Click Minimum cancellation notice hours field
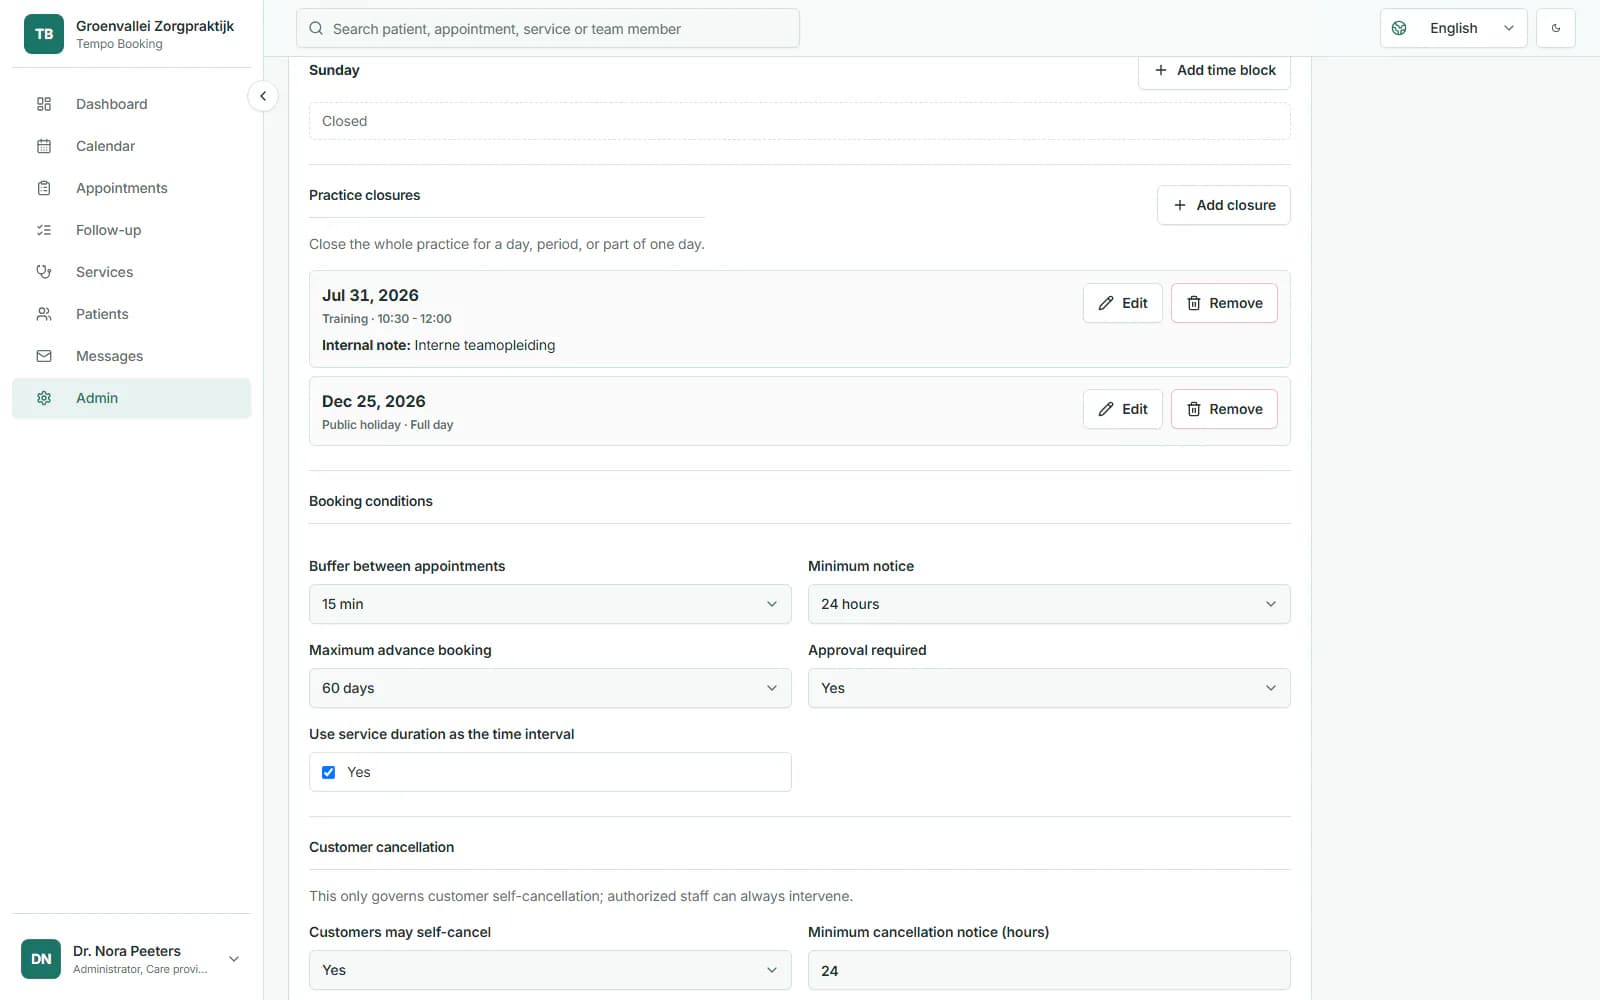Image resolution: width=1600 pixels, height=1000 pixels. (1049, 970)
